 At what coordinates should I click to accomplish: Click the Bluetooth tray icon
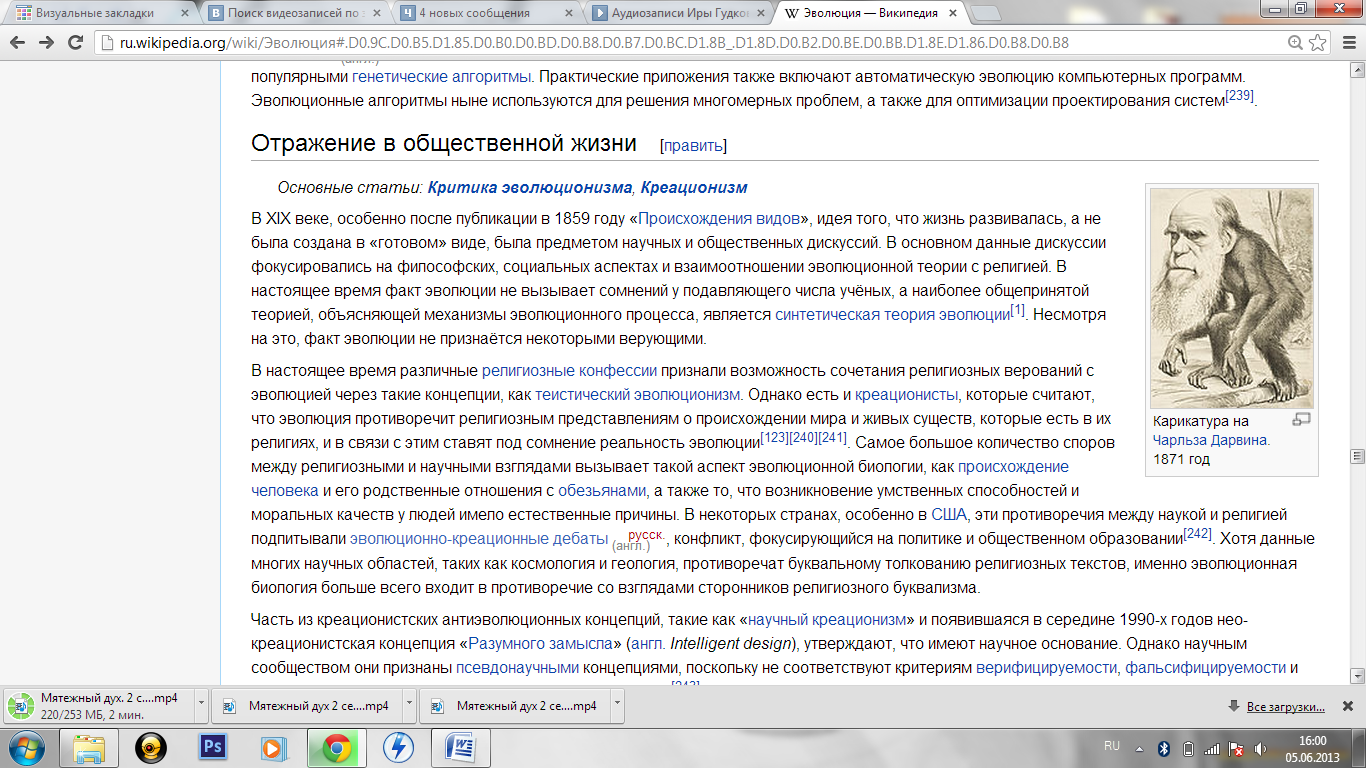click(1164, 748)
